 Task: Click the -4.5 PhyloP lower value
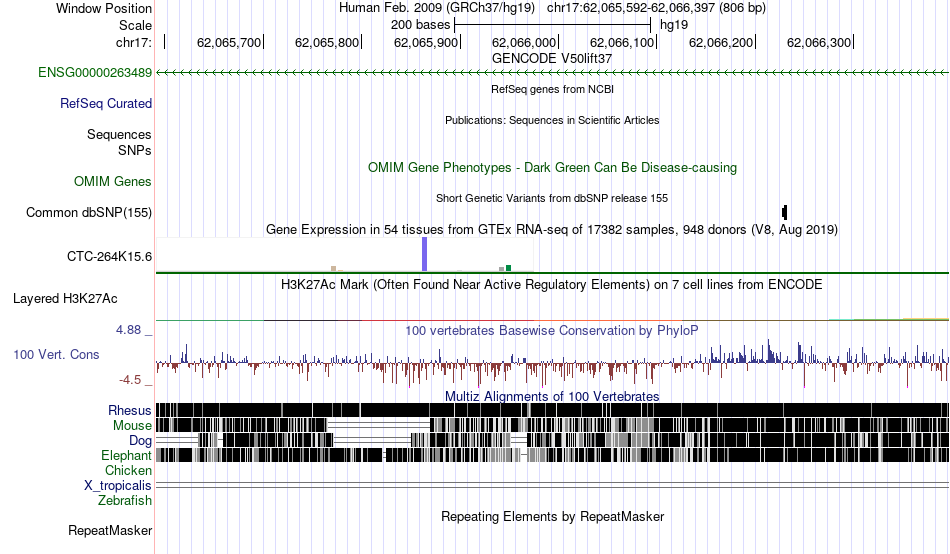coord(130,380)
